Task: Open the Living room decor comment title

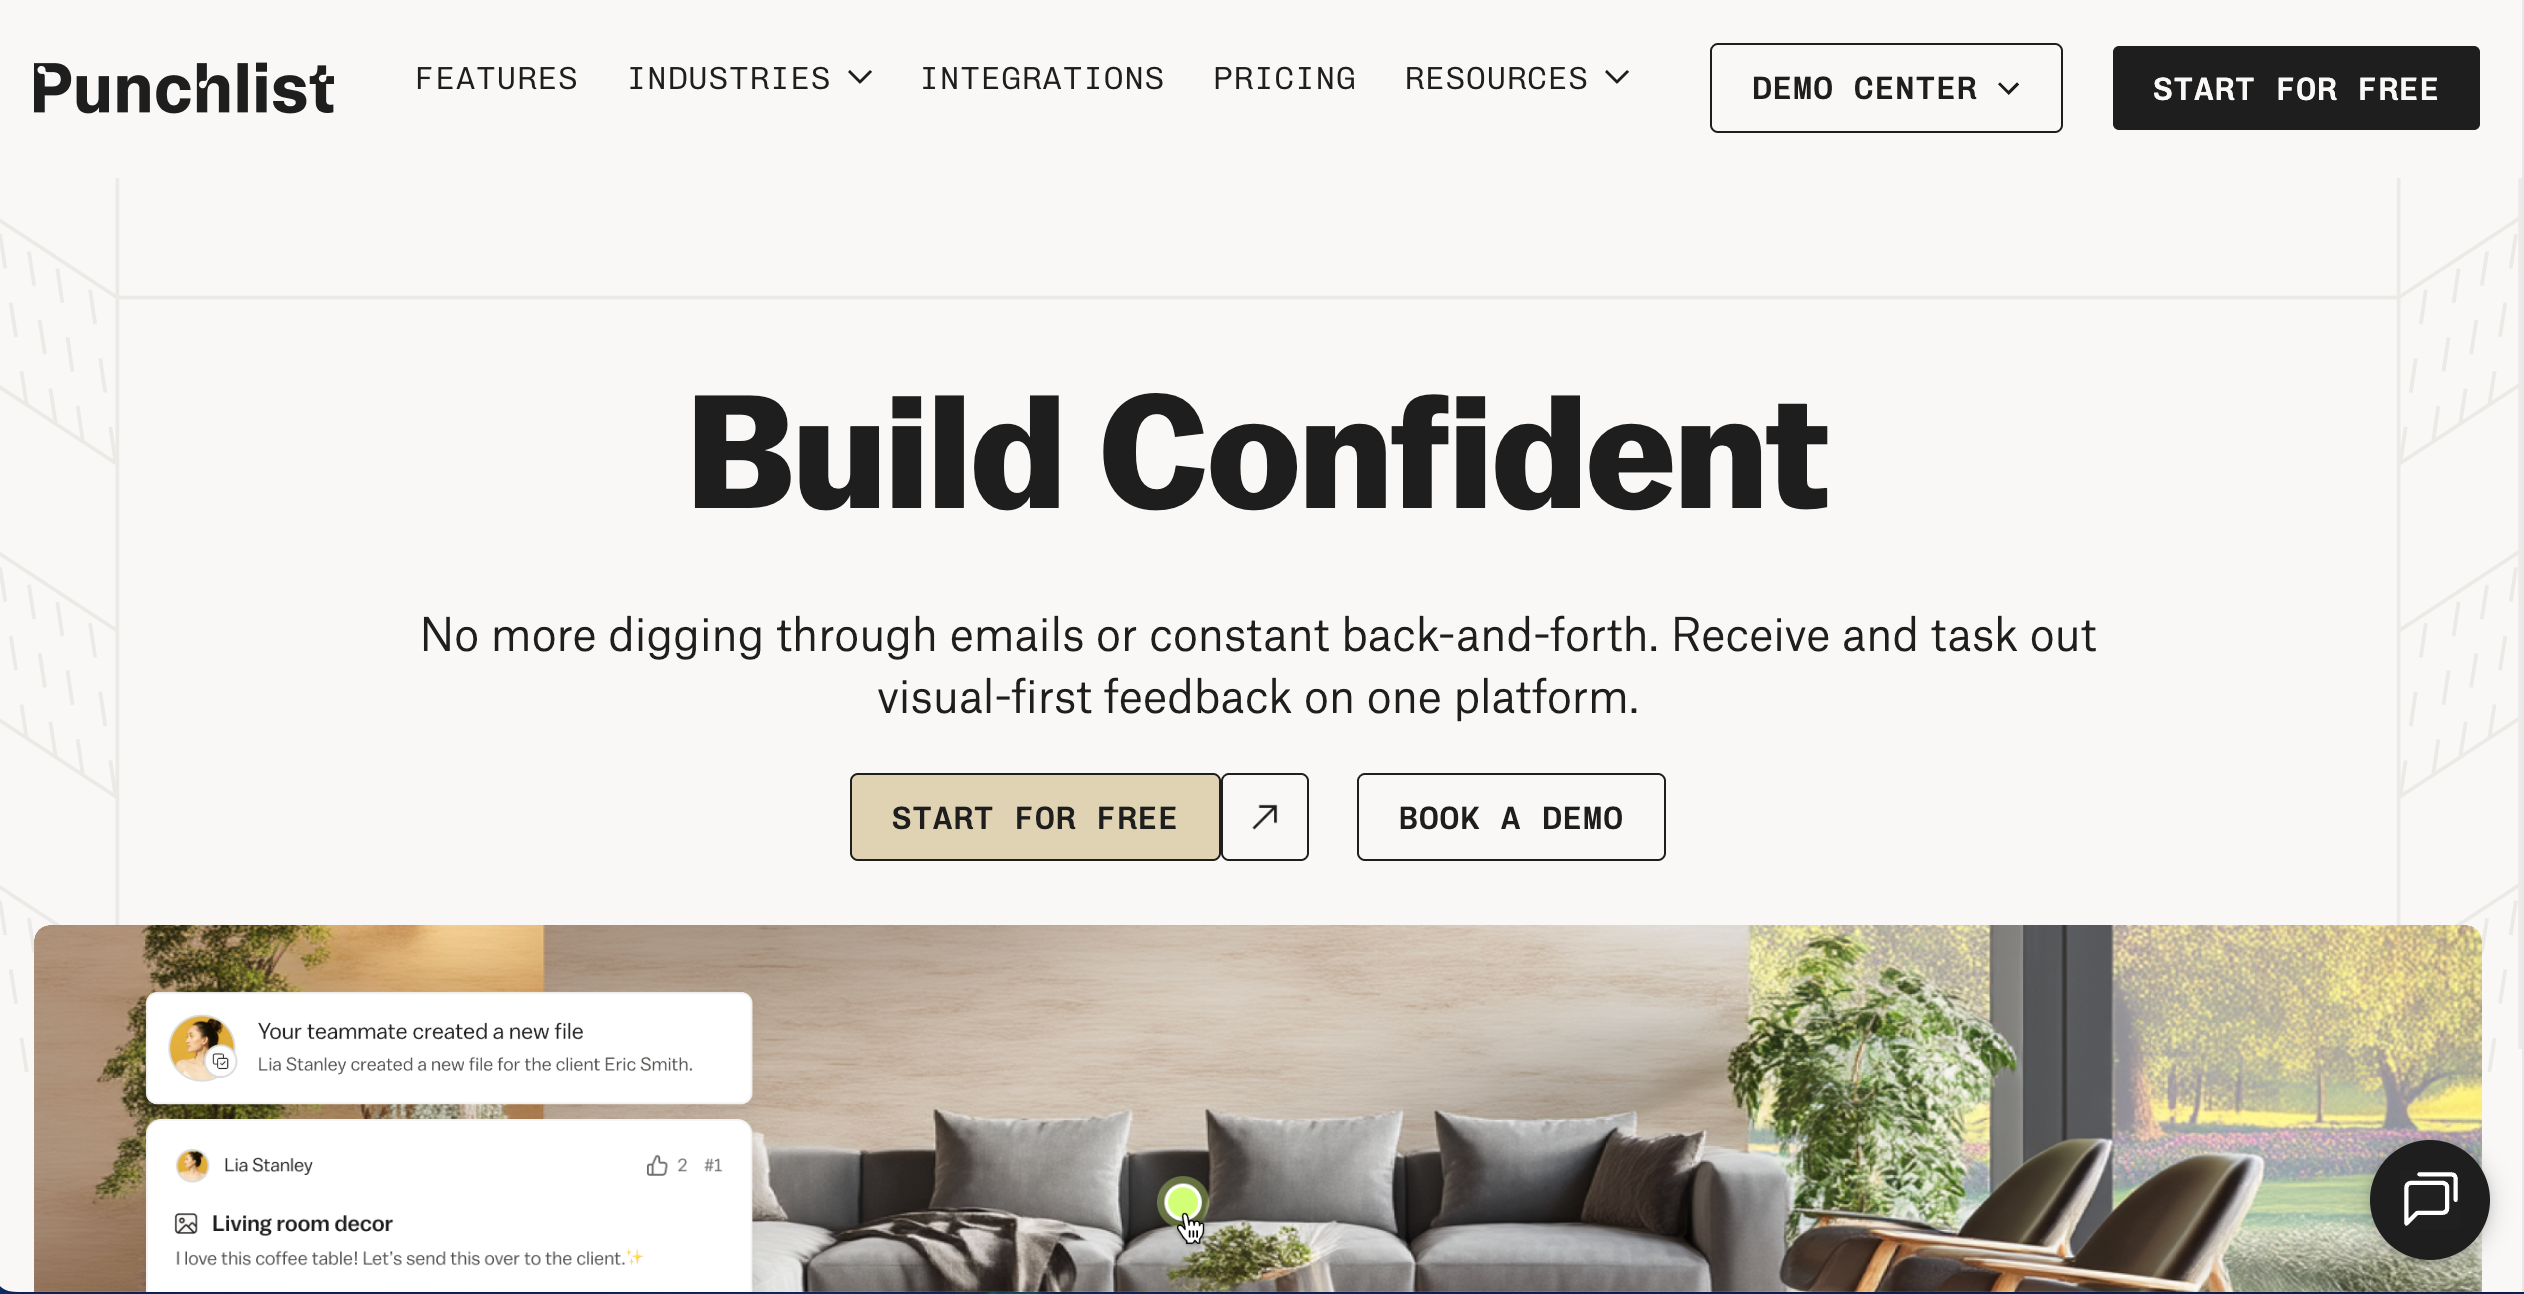Action: [x=302, y=1223]
